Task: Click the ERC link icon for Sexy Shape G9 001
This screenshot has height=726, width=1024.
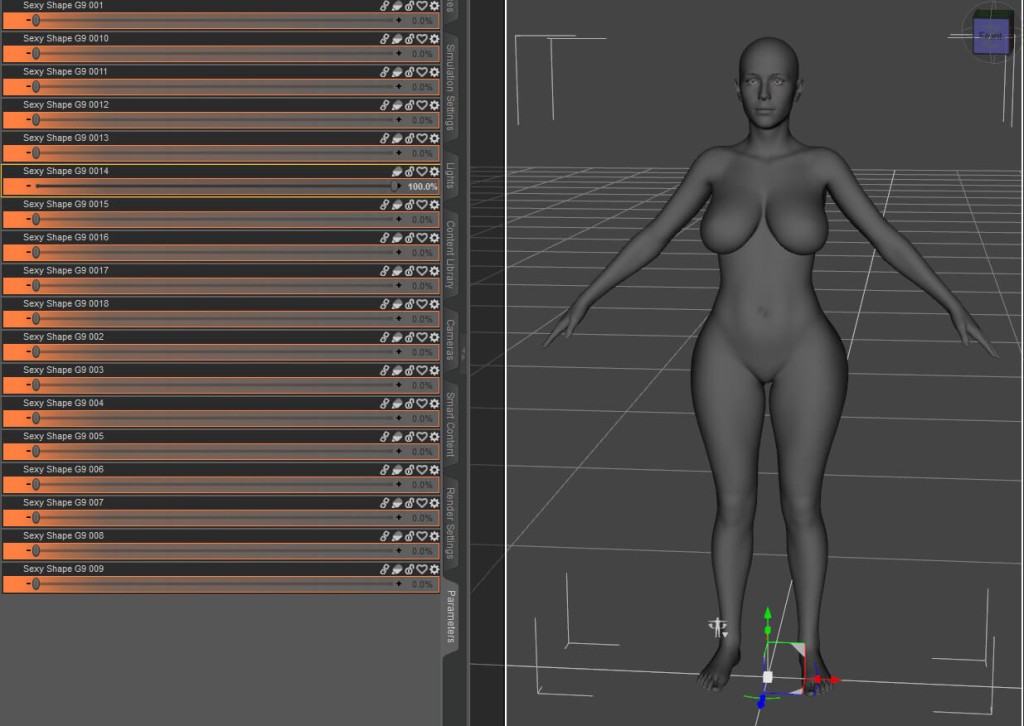Action: [x=385, y=6]
